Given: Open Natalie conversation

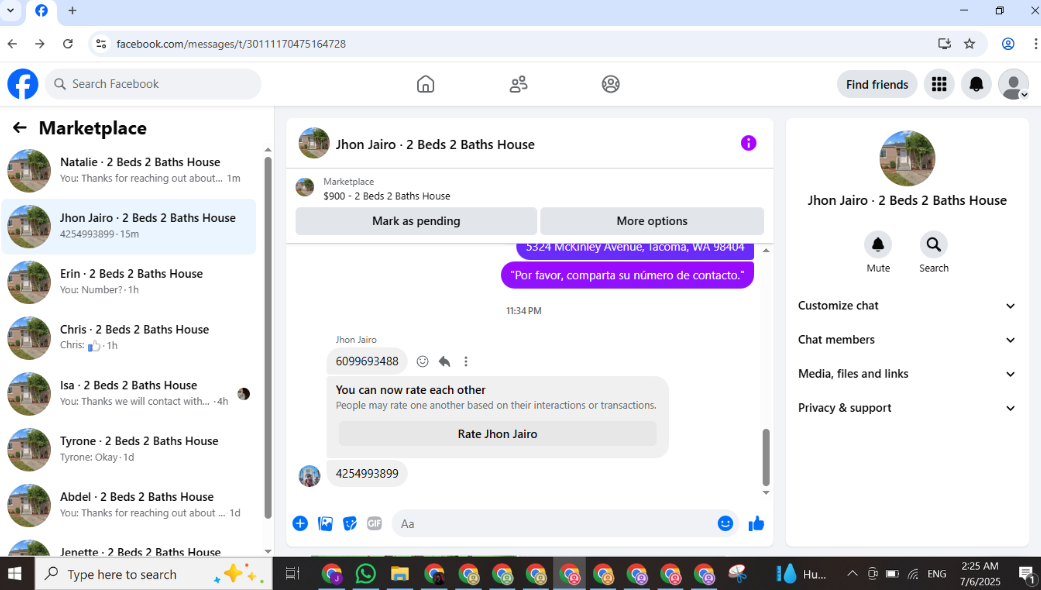Looking at the screenshot, I should [x=129, y=171].
